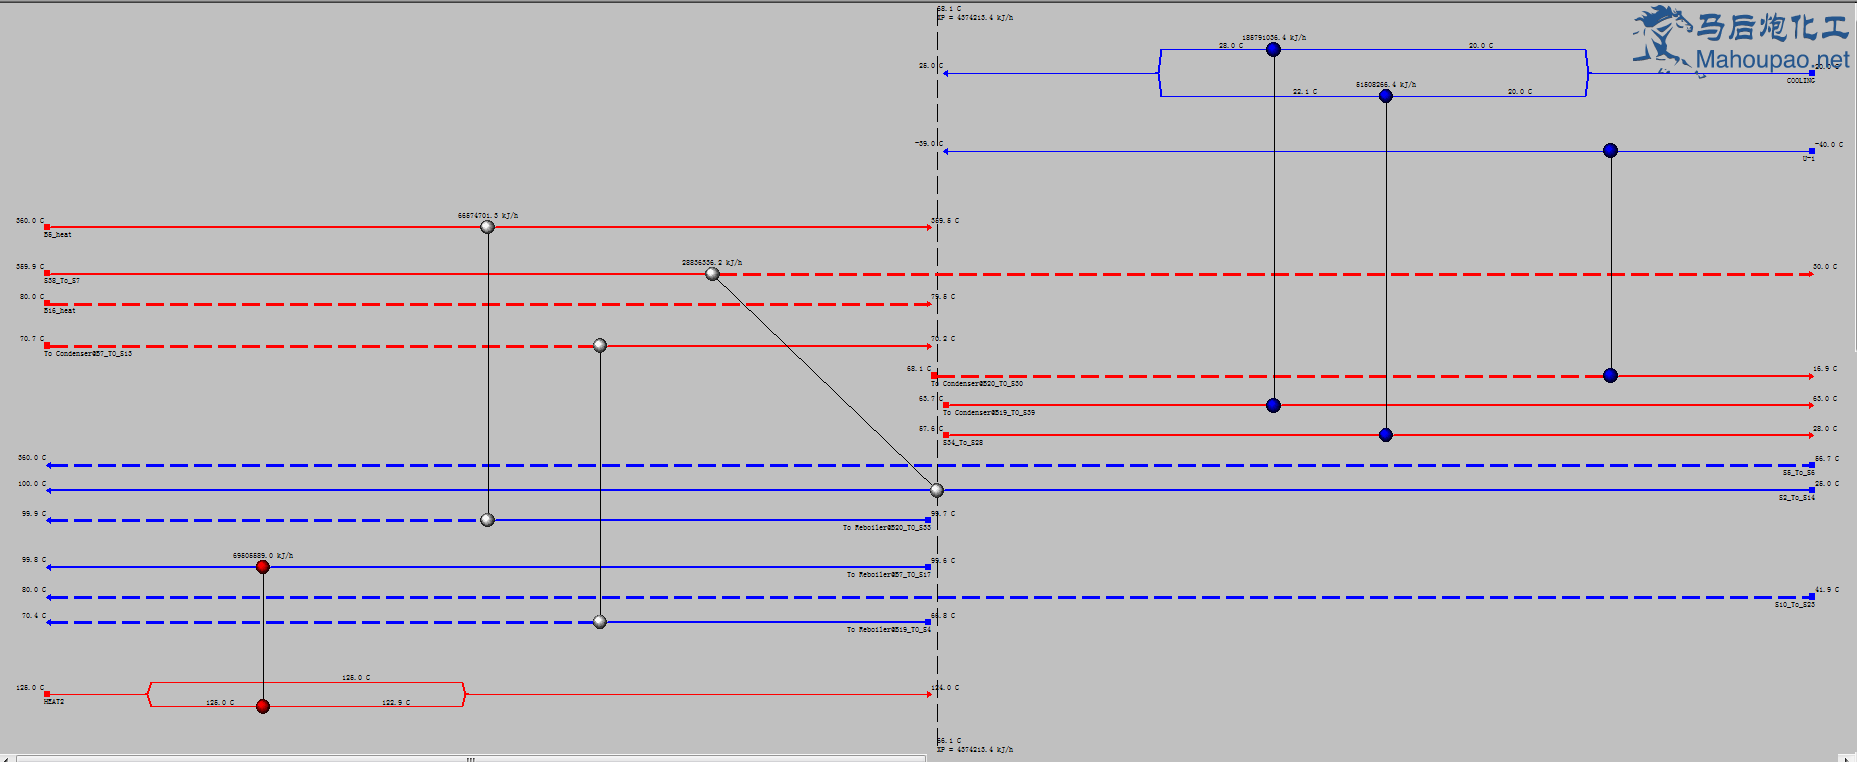This screenshot has height=762, width=1857.
Task: Click blue cooler node on lower COOLING branch
Action: pyautogui.click(x=1386, y=96)
